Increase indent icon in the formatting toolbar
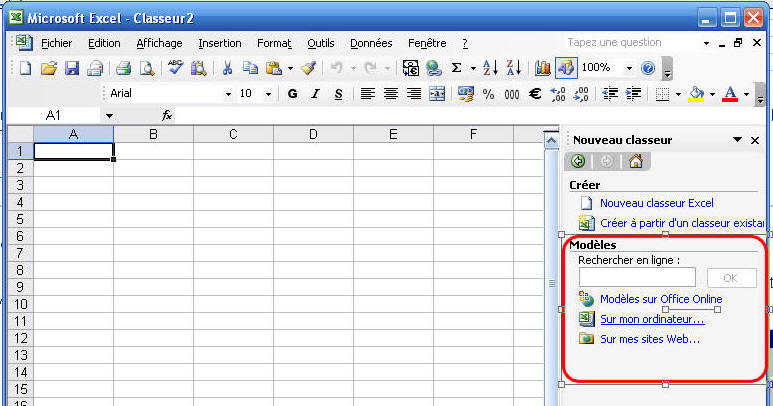773x406 pixels. pos(633,94)
